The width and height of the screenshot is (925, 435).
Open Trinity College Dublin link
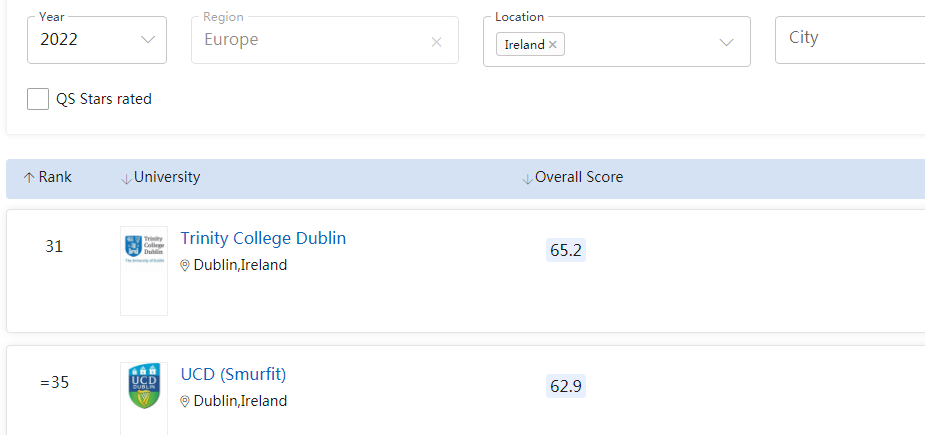point(263,238)
